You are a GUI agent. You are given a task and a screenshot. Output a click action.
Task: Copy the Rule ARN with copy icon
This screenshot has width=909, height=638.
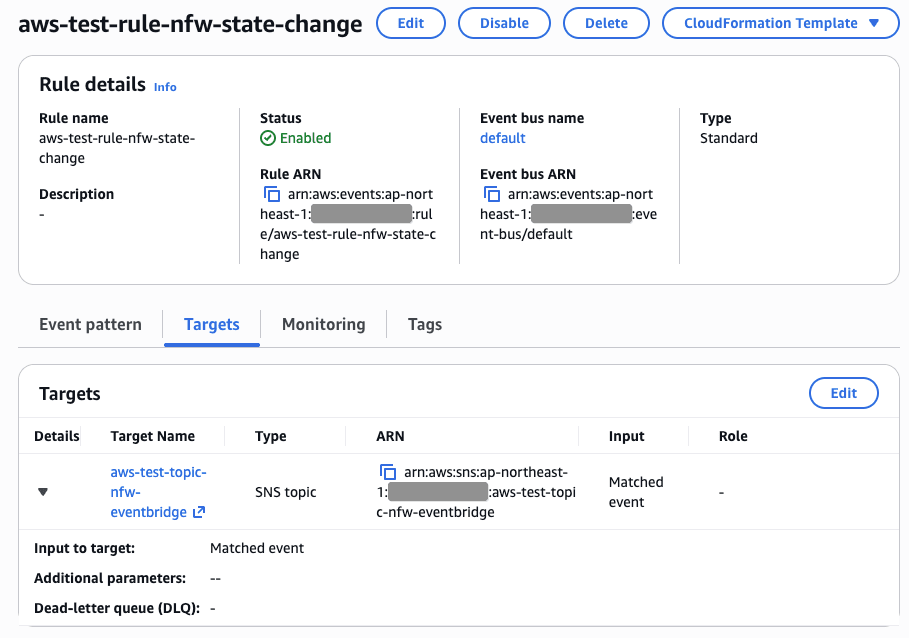point(272,194)
